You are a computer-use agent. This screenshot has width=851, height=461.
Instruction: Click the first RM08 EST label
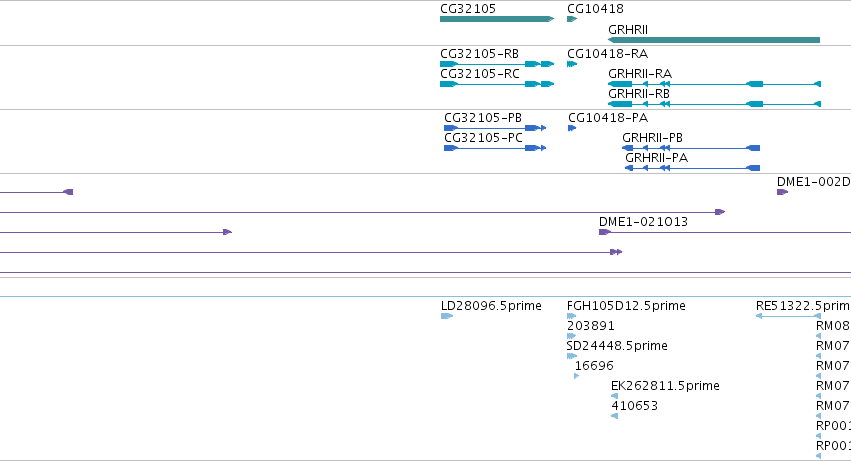pyautogui.click(x=833, y=326)
